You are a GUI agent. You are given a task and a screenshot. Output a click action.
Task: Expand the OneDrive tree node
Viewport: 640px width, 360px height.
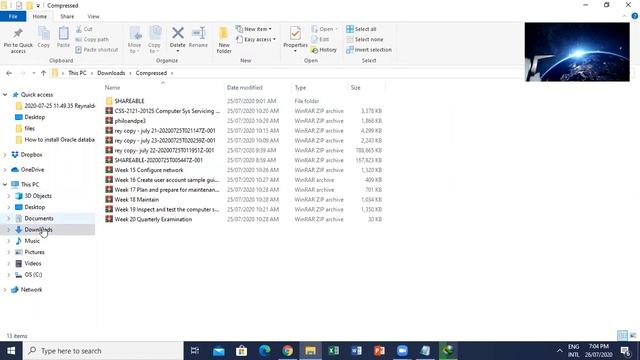coord(5,170)
